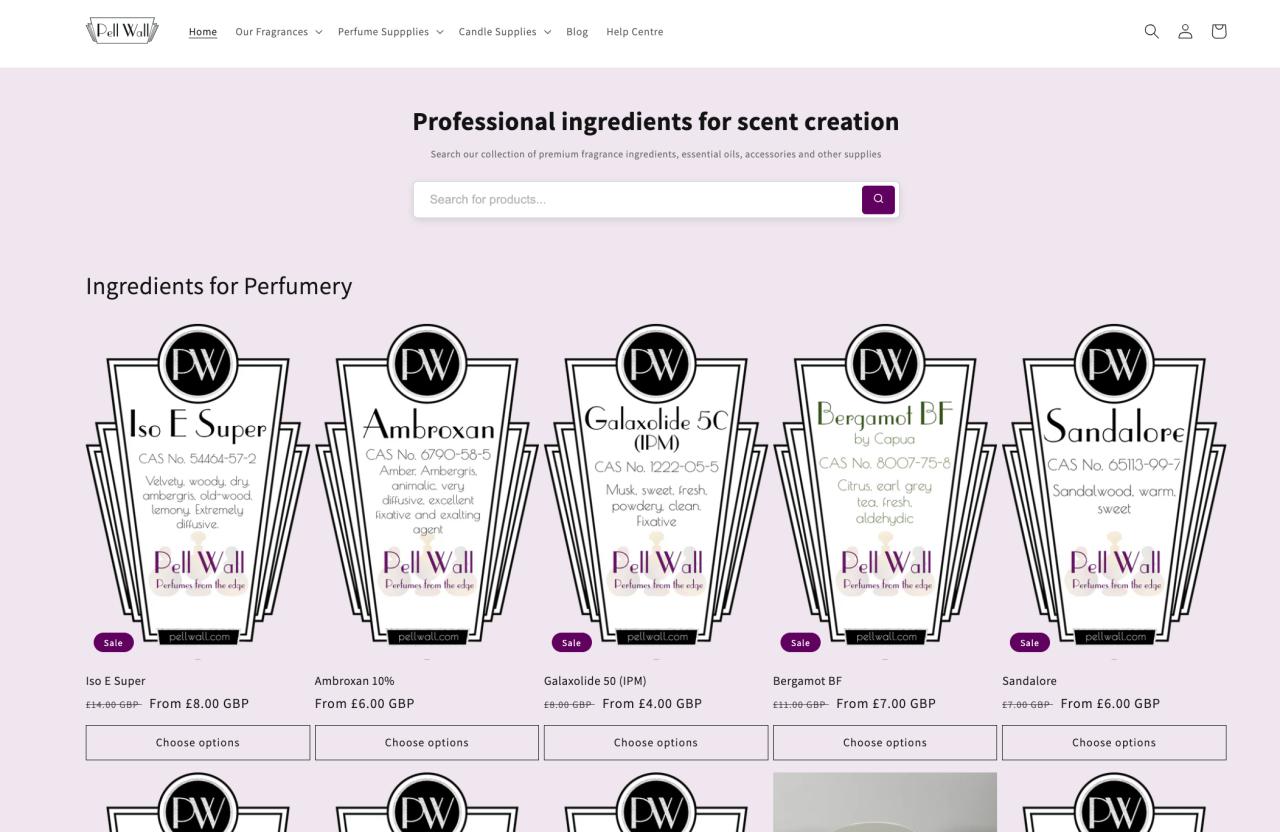Screen dimensions: 1280x832
Task: Open the Ambroxan 10% title link
Action: [x=355, y=681]
